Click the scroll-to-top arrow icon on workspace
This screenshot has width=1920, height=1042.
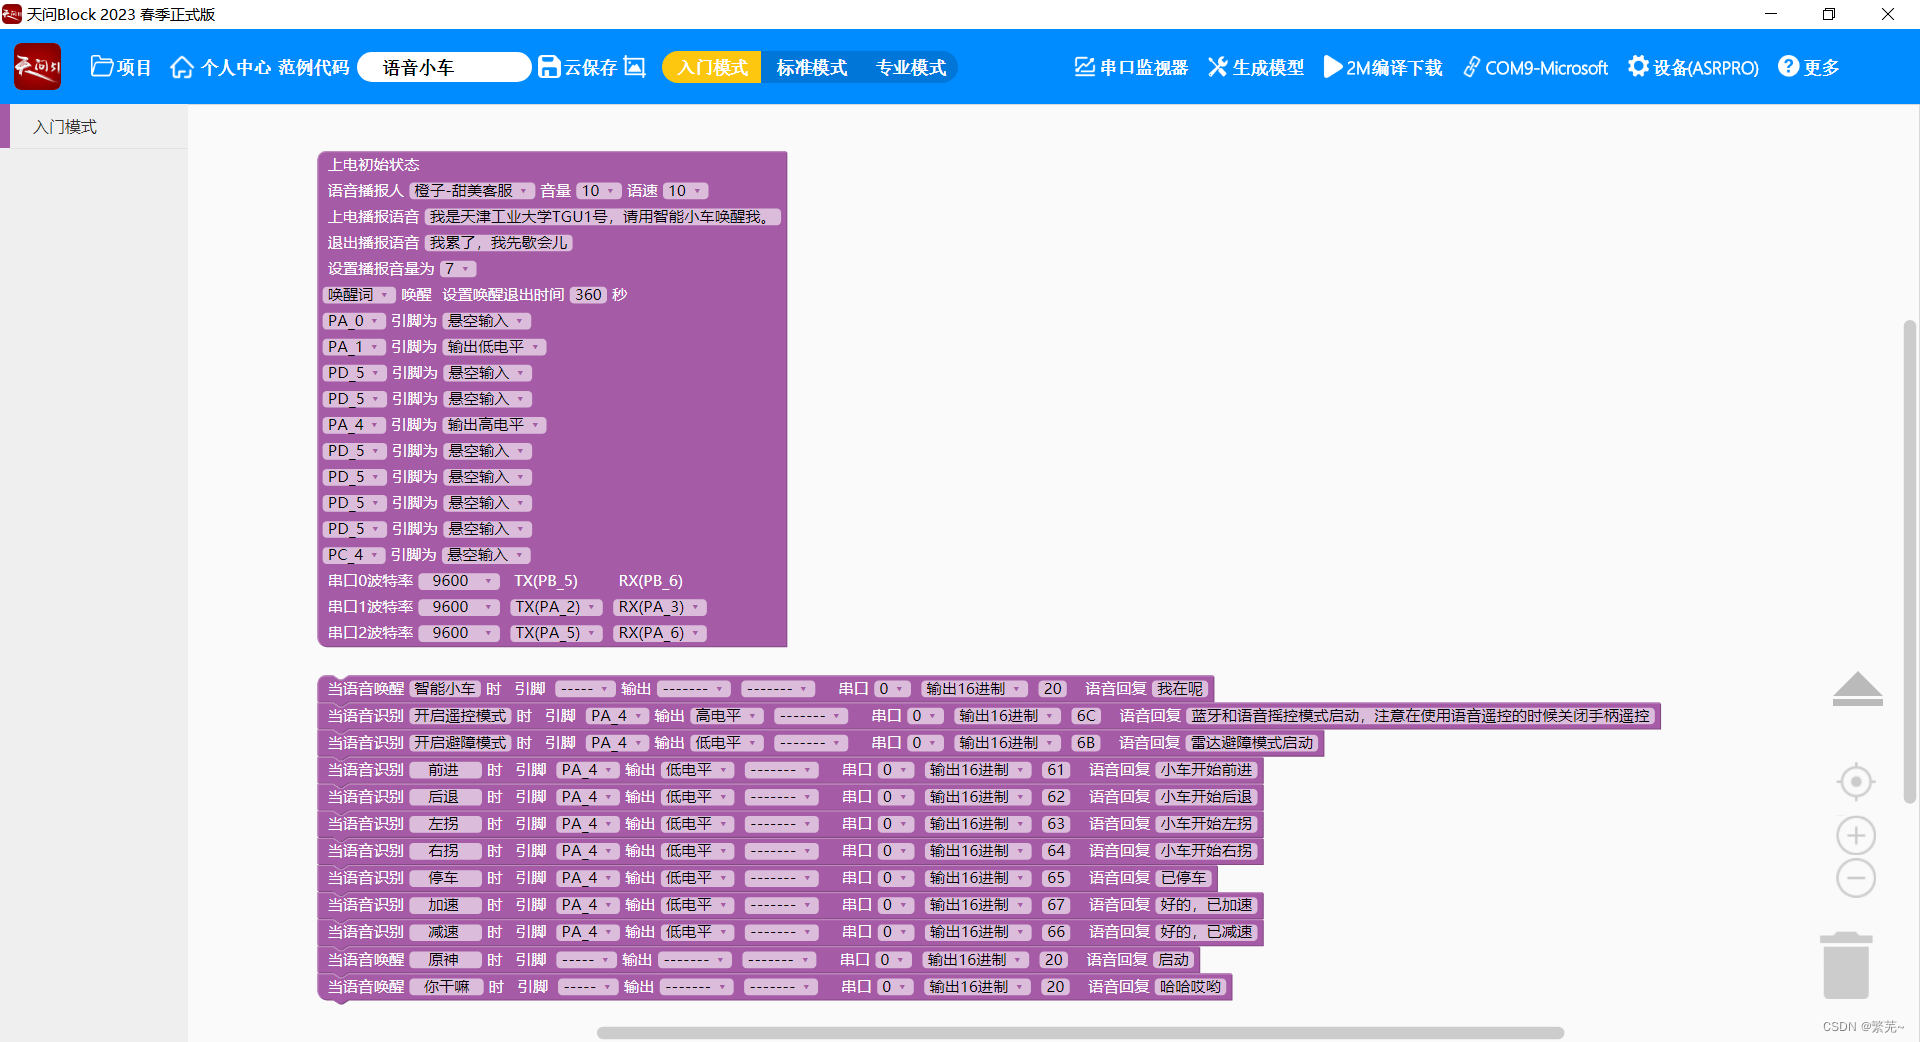pos(1857,689)
